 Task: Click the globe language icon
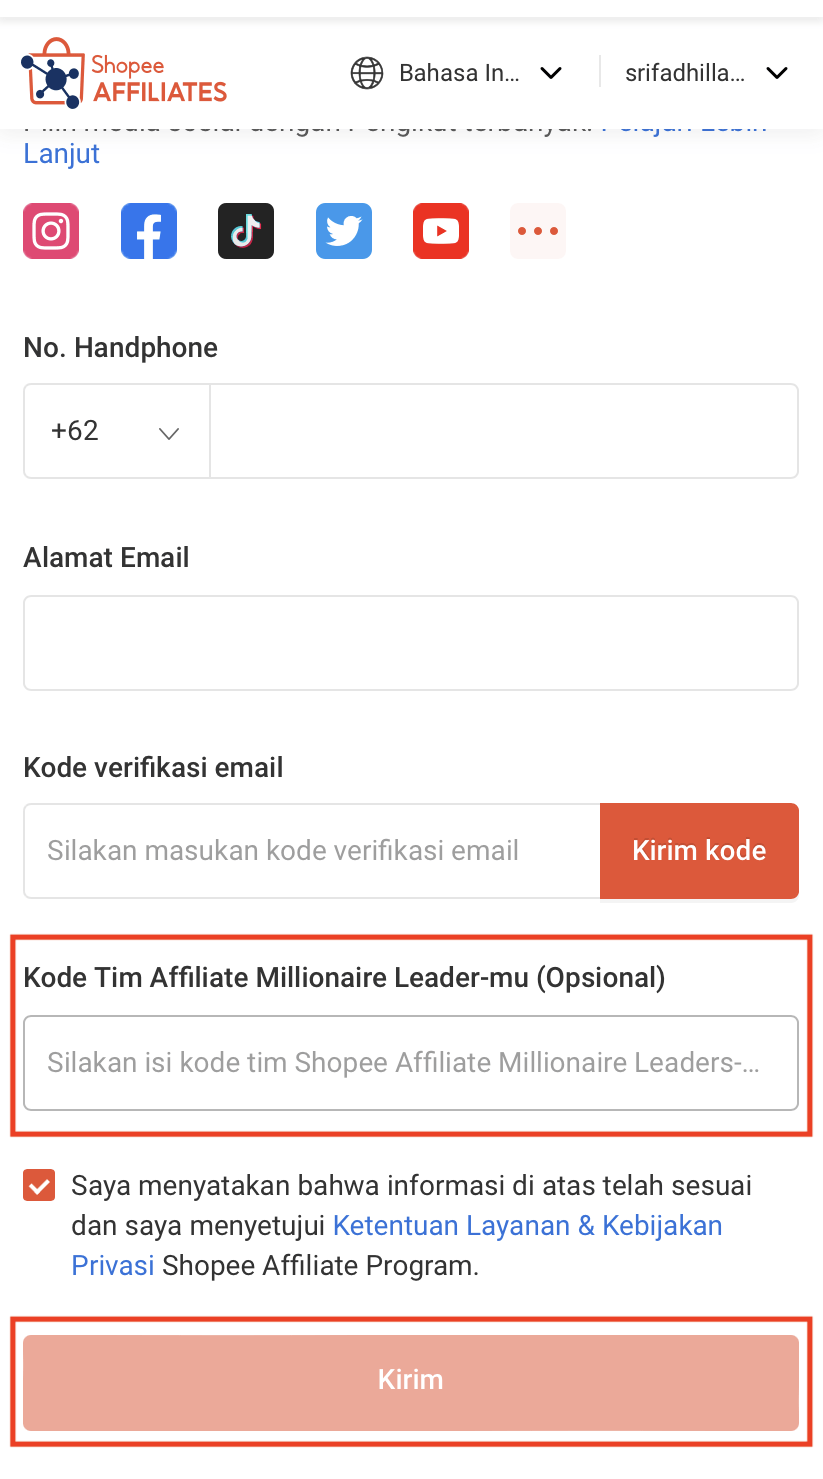point(366,73)
